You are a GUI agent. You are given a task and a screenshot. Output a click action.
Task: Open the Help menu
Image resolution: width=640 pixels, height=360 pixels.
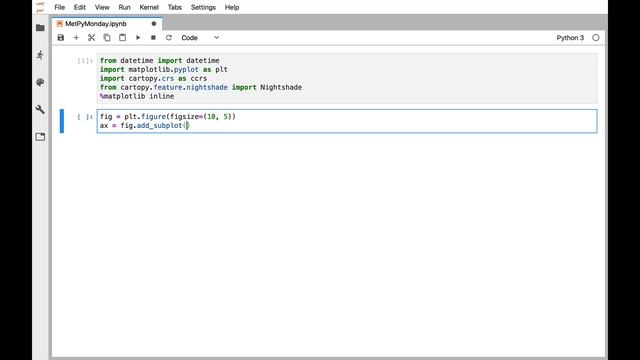click(x=232, y=7)
